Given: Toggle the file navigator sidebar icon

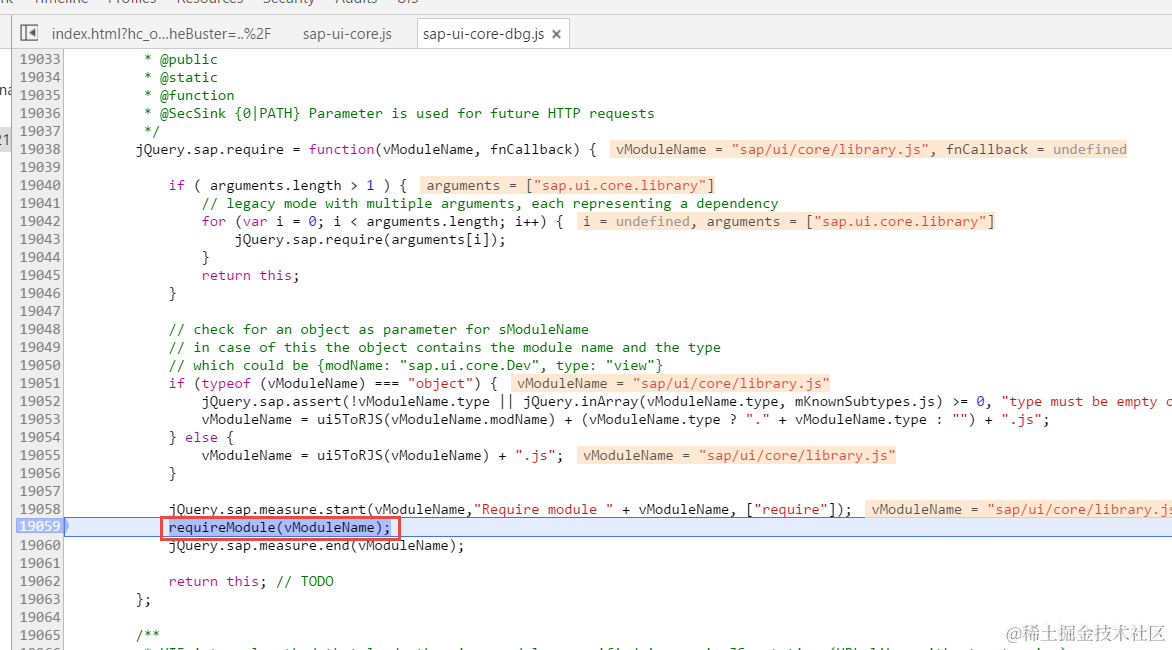Looking at the screenshot, I should coord(29,33).
